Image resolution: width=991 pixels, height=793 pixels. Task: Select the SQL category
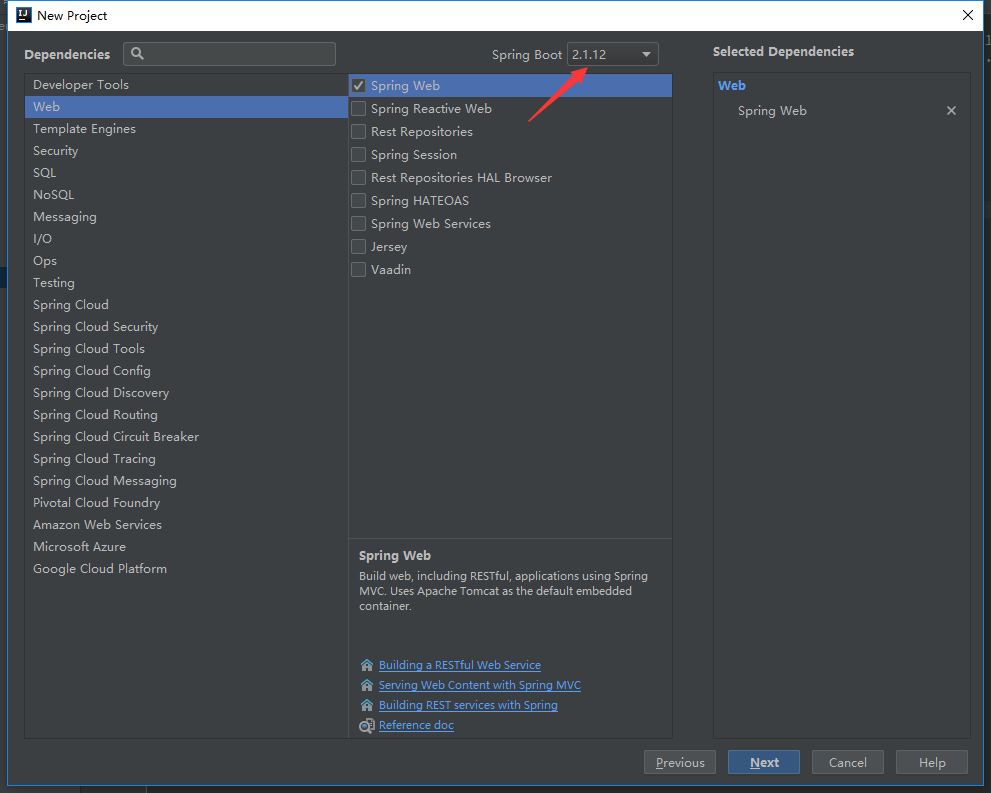pyautogui.click(x=186, y=173)
